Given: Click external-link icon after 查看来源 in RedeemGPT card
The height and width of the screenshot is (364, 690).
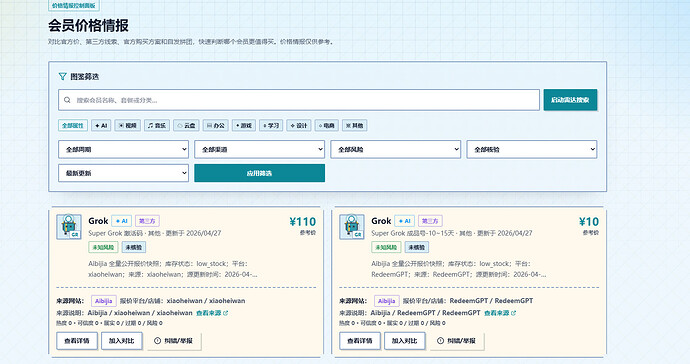Looking at the screenshot, I should 514,313.
